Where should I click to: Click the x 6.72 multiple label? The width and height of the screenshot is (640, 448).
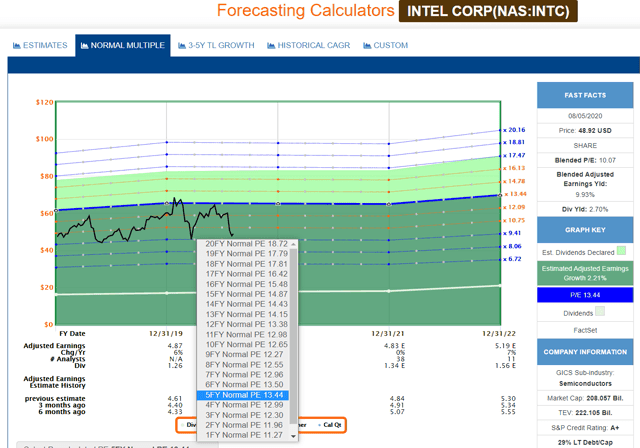(512, 259)
